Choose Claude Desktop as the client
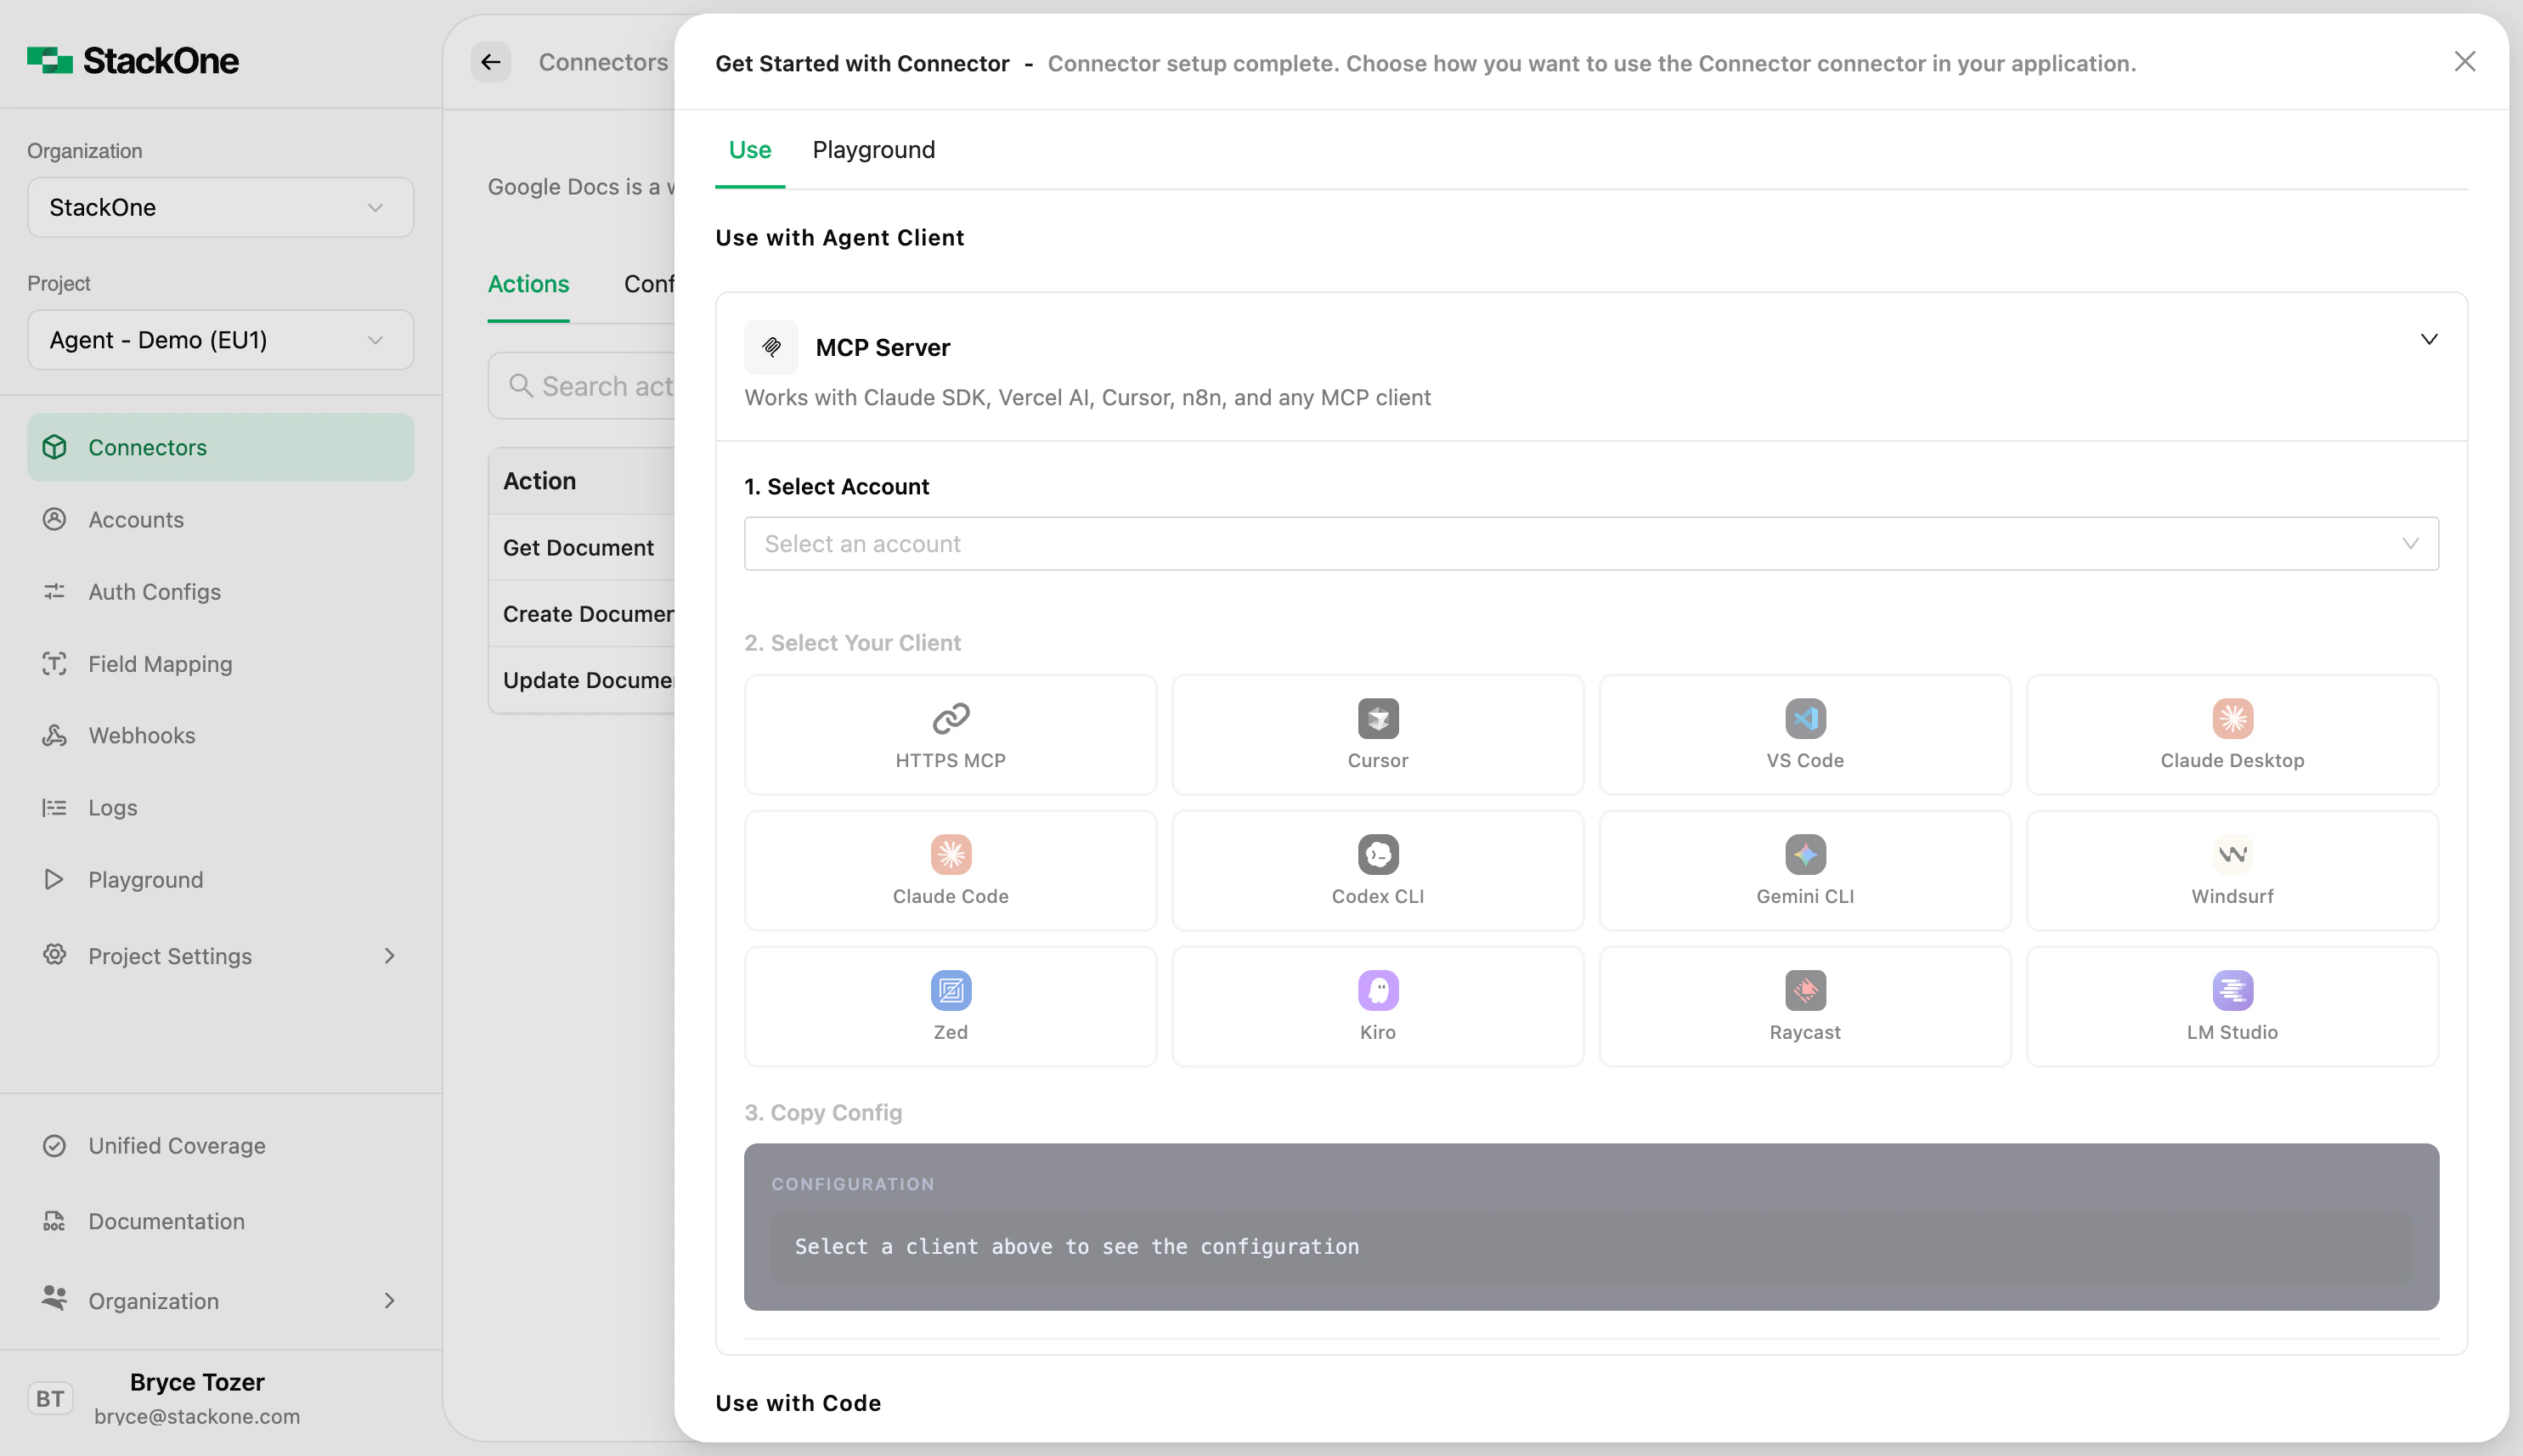The image size is (2523, 1456). [x=2231, y=734]
